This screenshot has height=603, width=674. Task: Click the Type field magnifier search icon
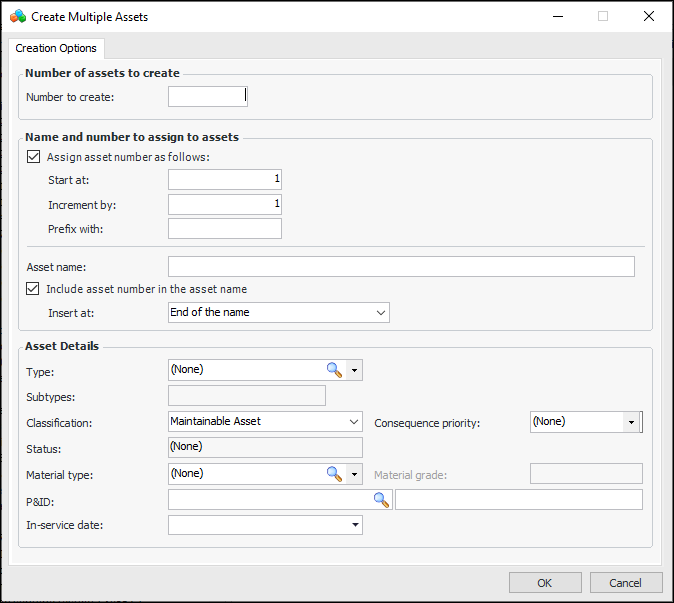click(334, 370)
